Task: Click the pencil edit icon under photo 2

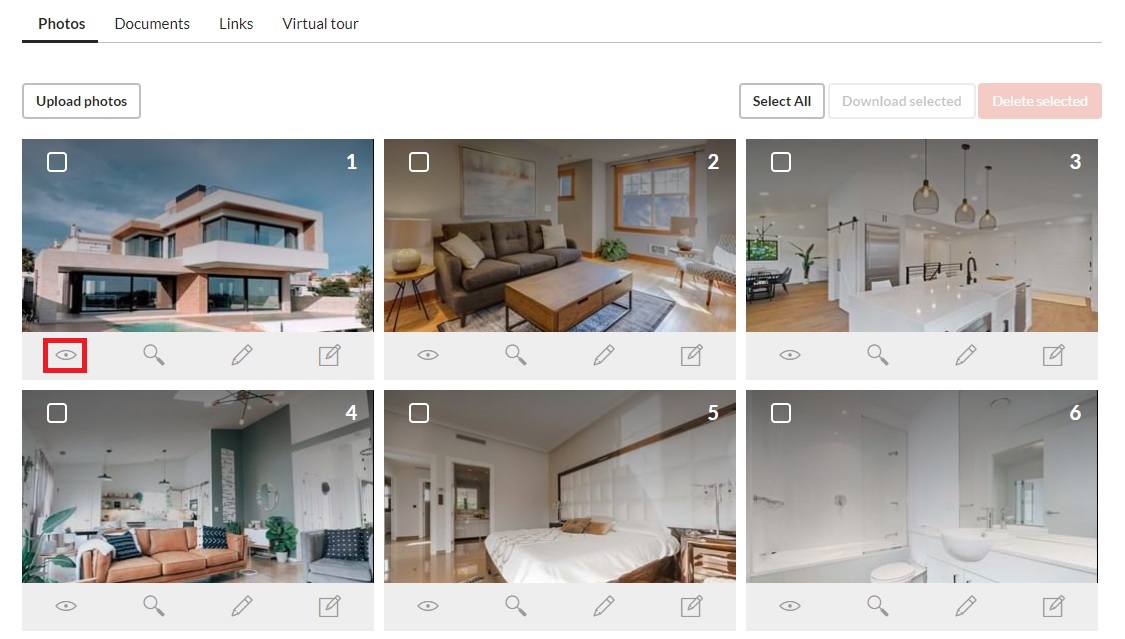Action: point(603,355)
